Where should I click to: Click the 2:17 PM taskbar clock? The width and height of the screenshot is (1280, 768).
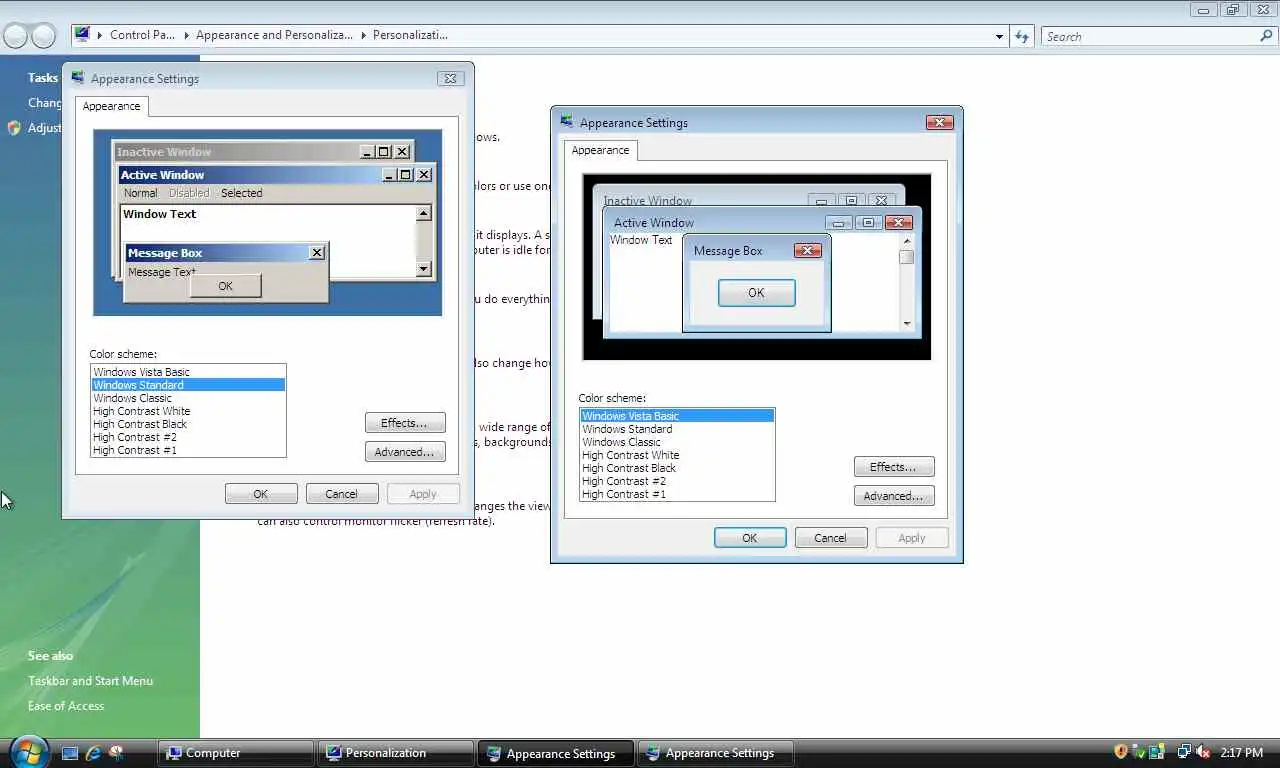tap(1241, 752)
